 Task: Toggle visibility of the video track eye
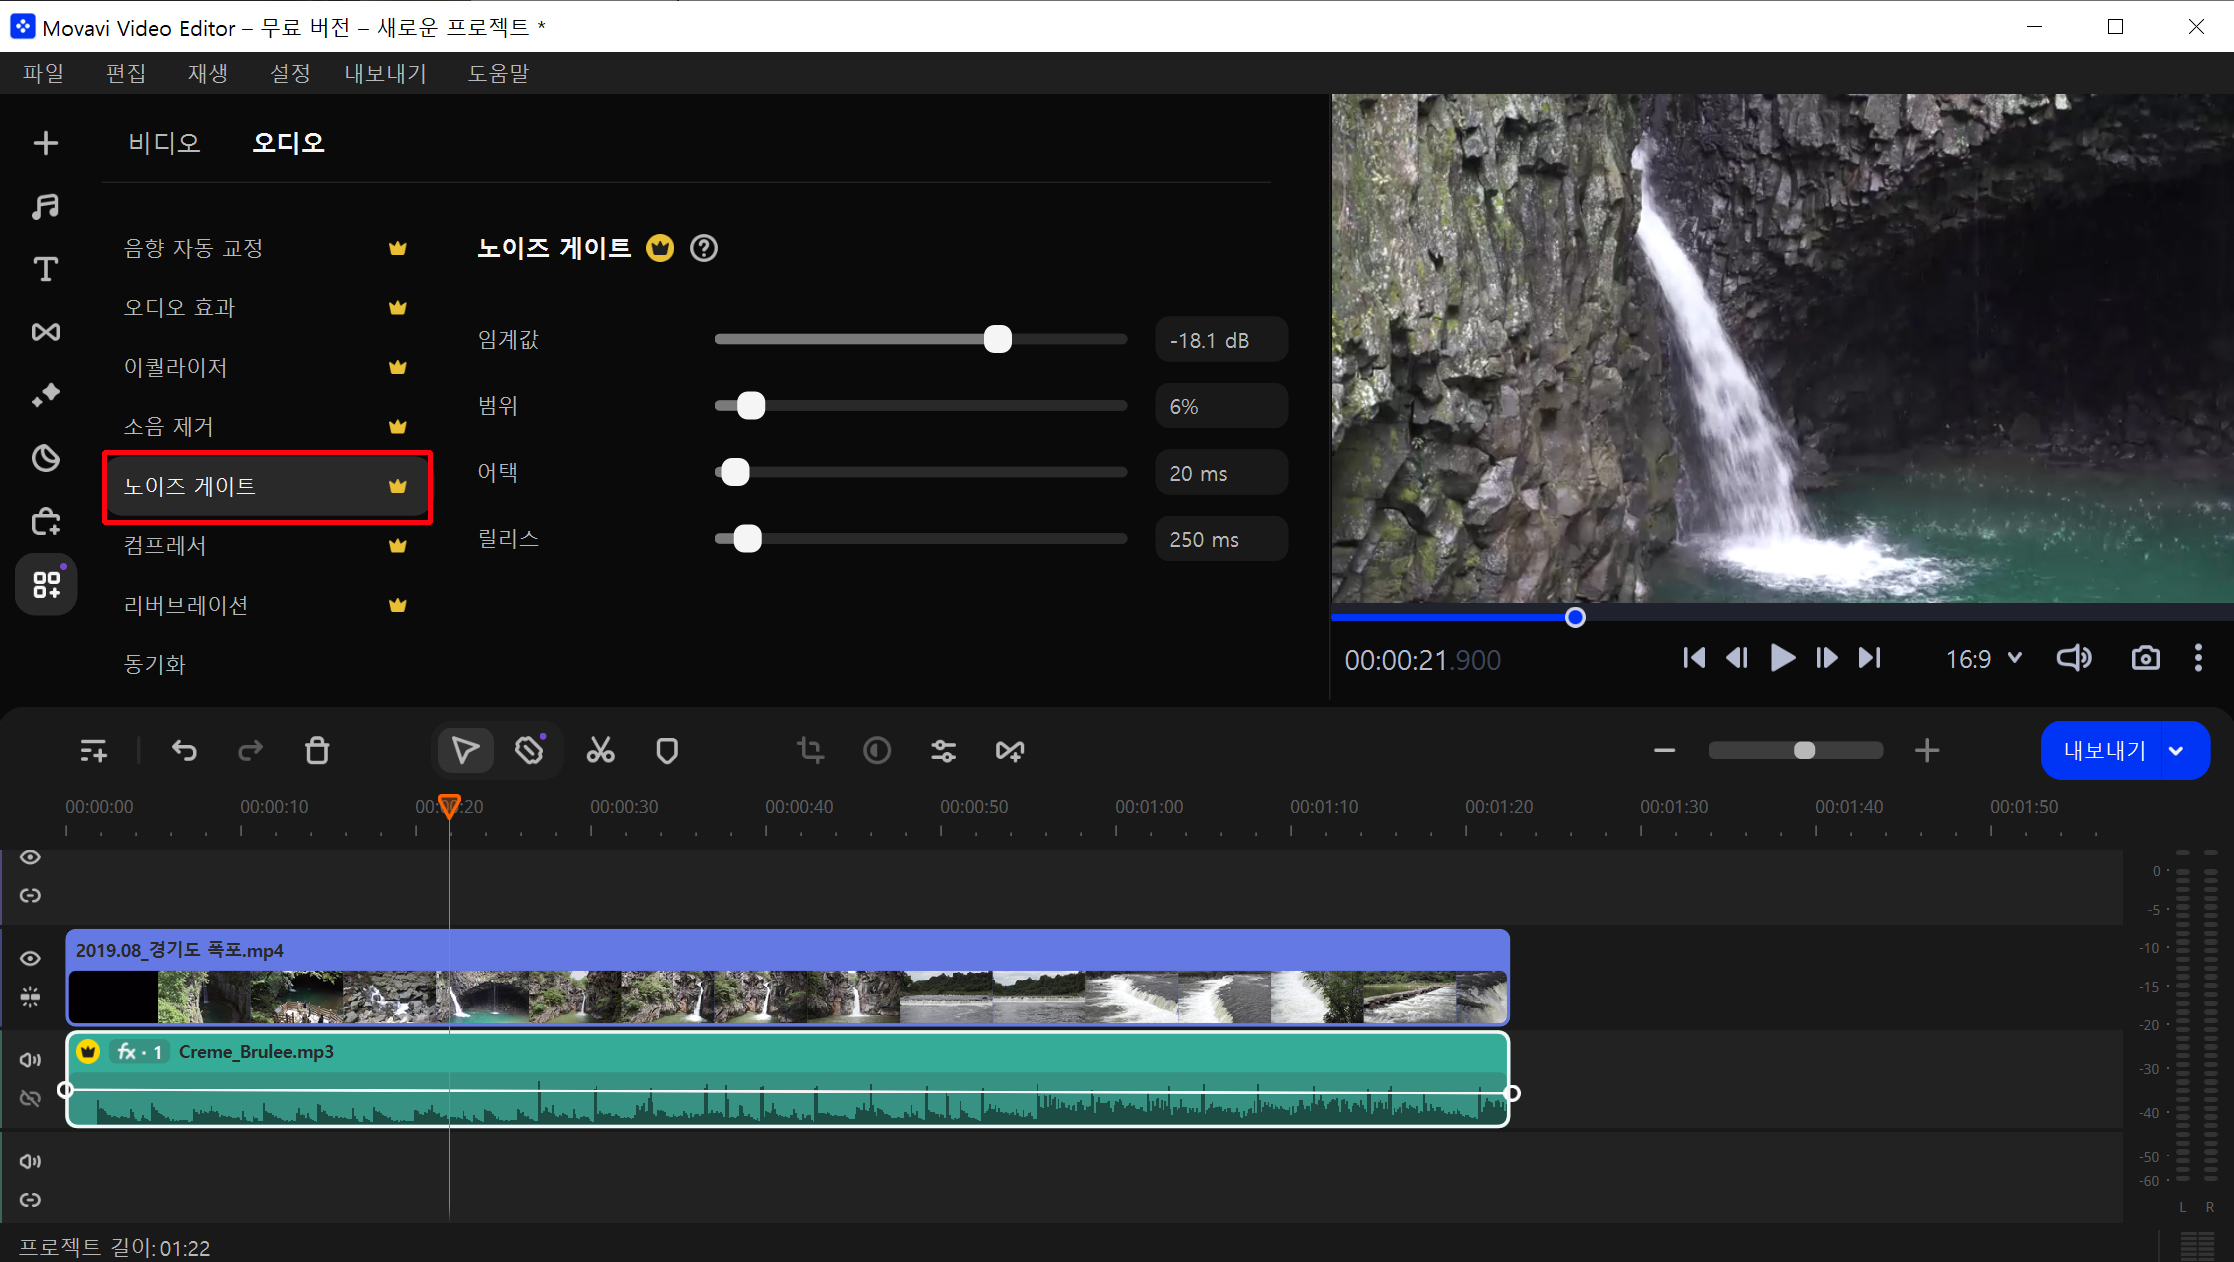coord(31,958)
